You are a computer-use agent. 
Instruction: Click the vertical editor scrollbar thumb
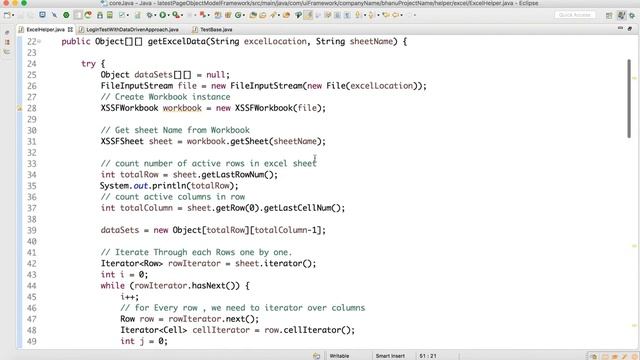[629, 98]
